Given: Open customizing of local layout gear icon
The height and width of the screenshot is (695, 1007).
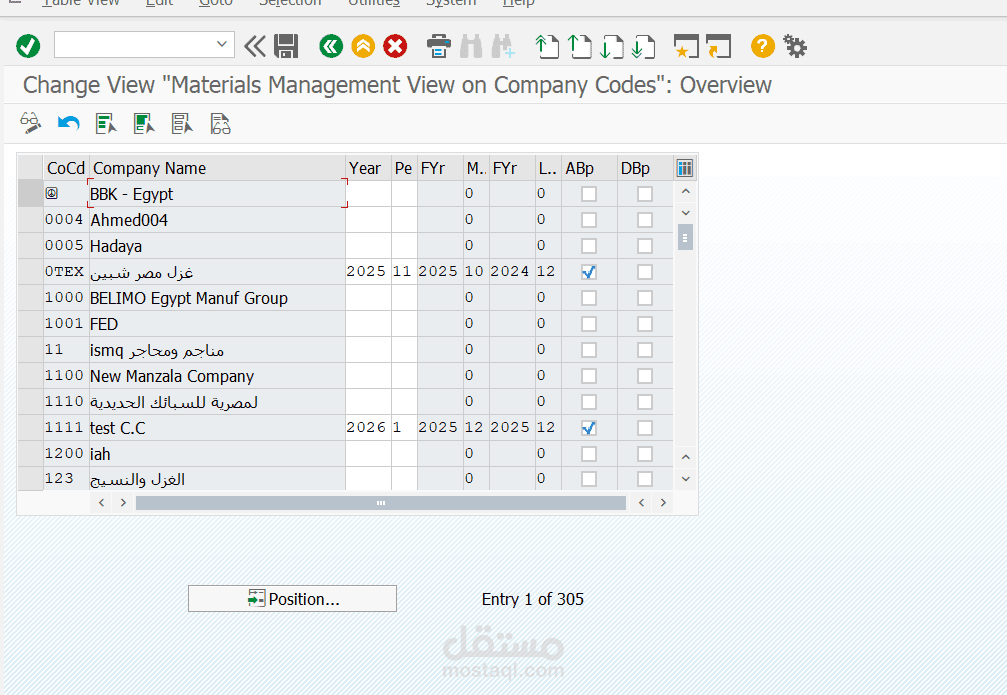Looking at the screenshot, I should click(x=795, y=46).
